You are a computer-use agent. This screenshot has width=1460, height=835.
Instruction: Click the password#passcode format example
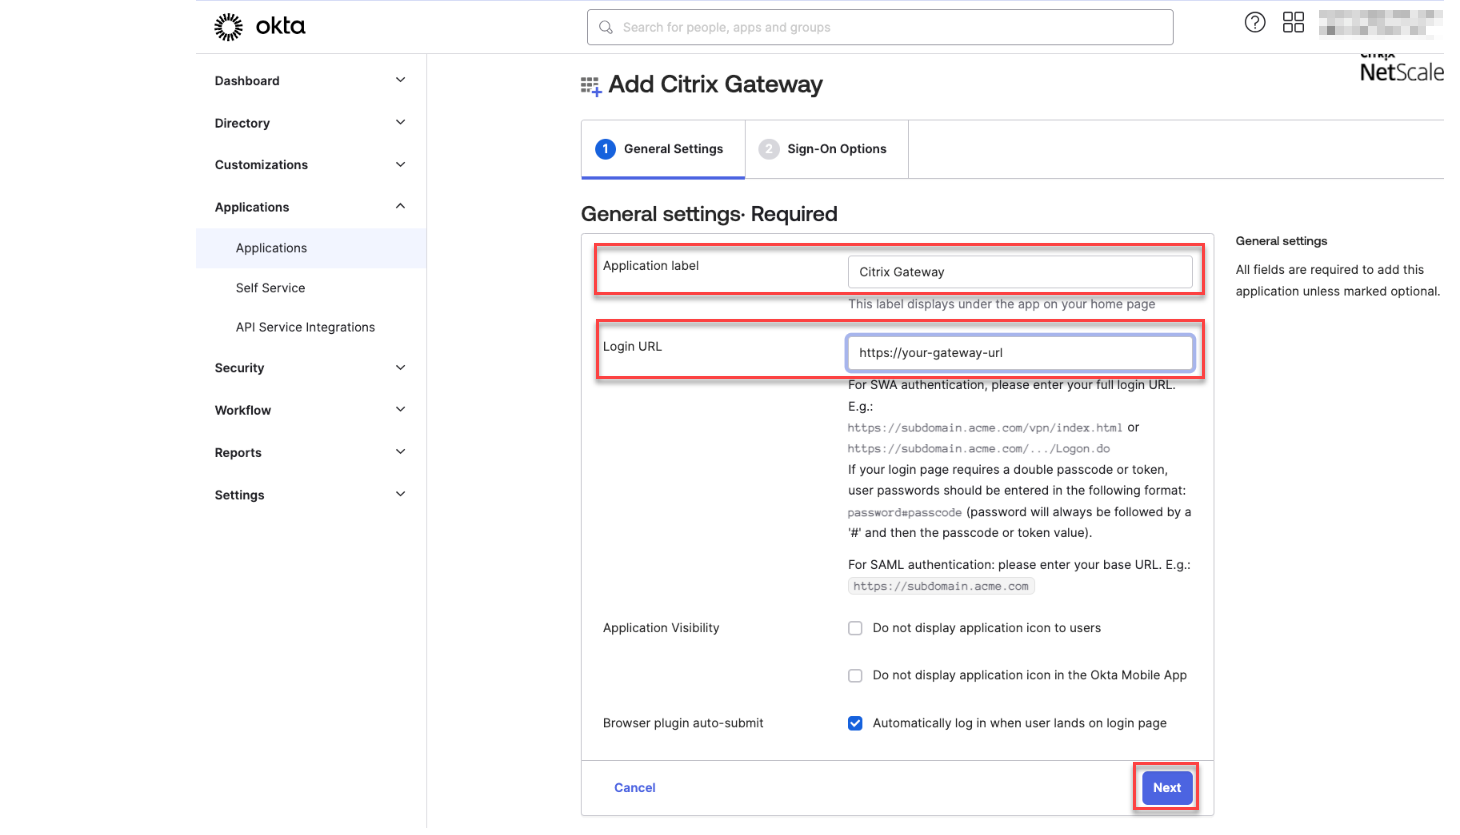(905, 513)
